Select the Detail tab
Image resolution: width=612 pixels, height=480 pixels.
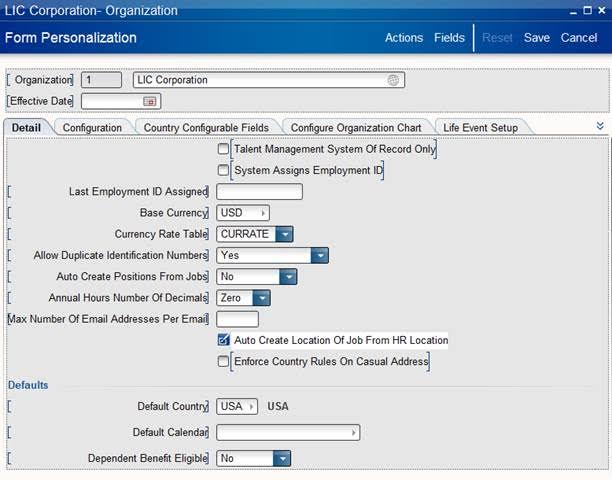(x=26, y=128)
